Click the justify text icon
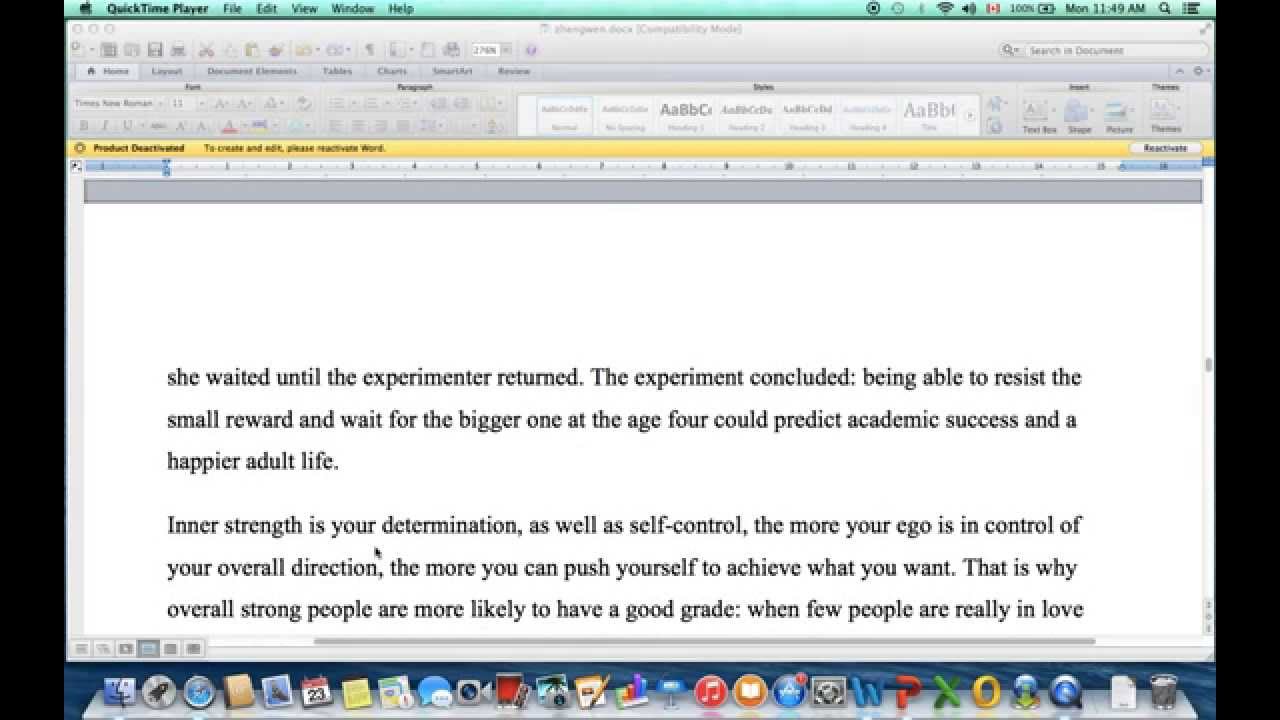1280x720 pixels. [403, 126]
